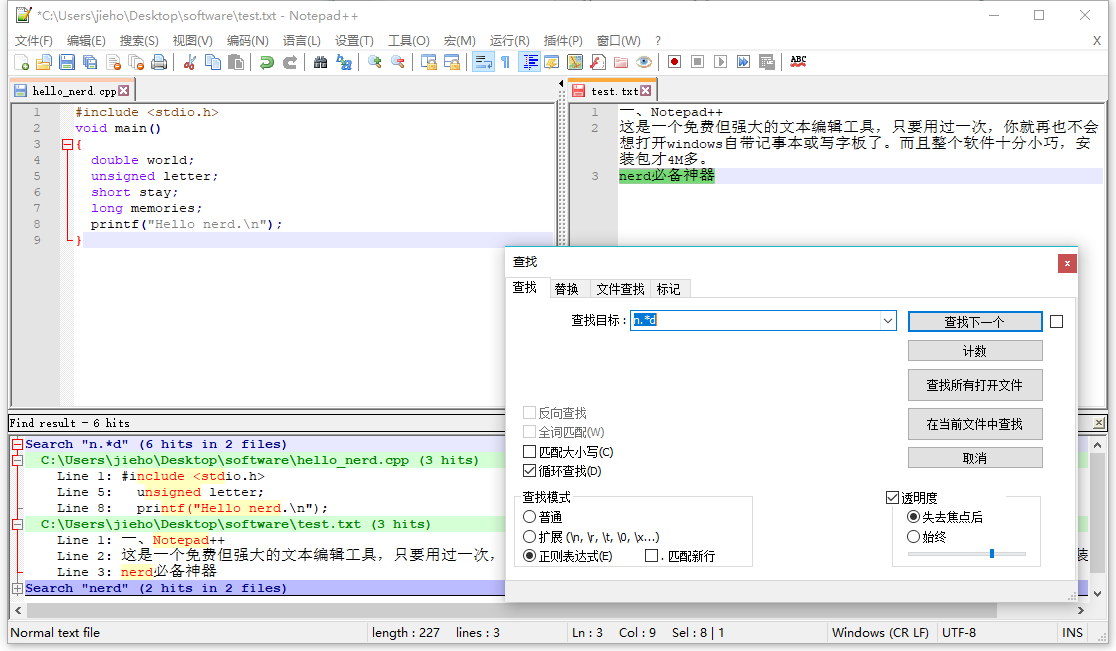Toggle Show All Characters via paragraph icon
The width and height of the screenshot is (1116, 651).
(505, 62)
